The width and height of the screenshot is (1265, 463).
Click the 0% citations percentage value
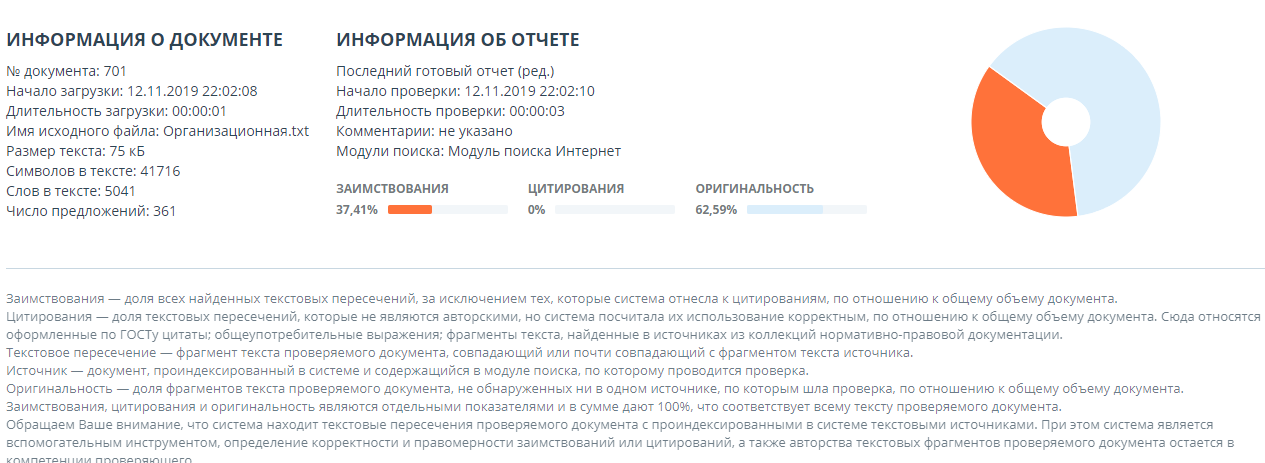pos(537,210)
